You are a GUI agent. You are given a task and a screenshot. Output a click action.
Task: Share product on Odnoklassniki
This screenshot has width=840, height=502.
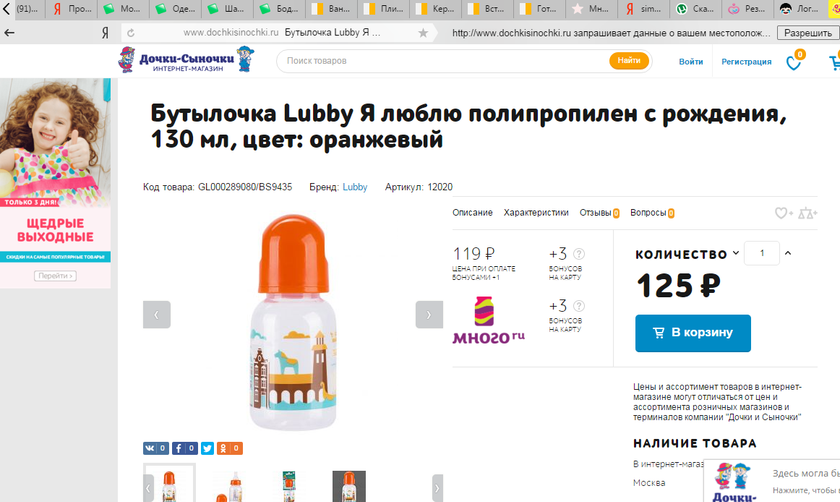(x=230, y=448)
